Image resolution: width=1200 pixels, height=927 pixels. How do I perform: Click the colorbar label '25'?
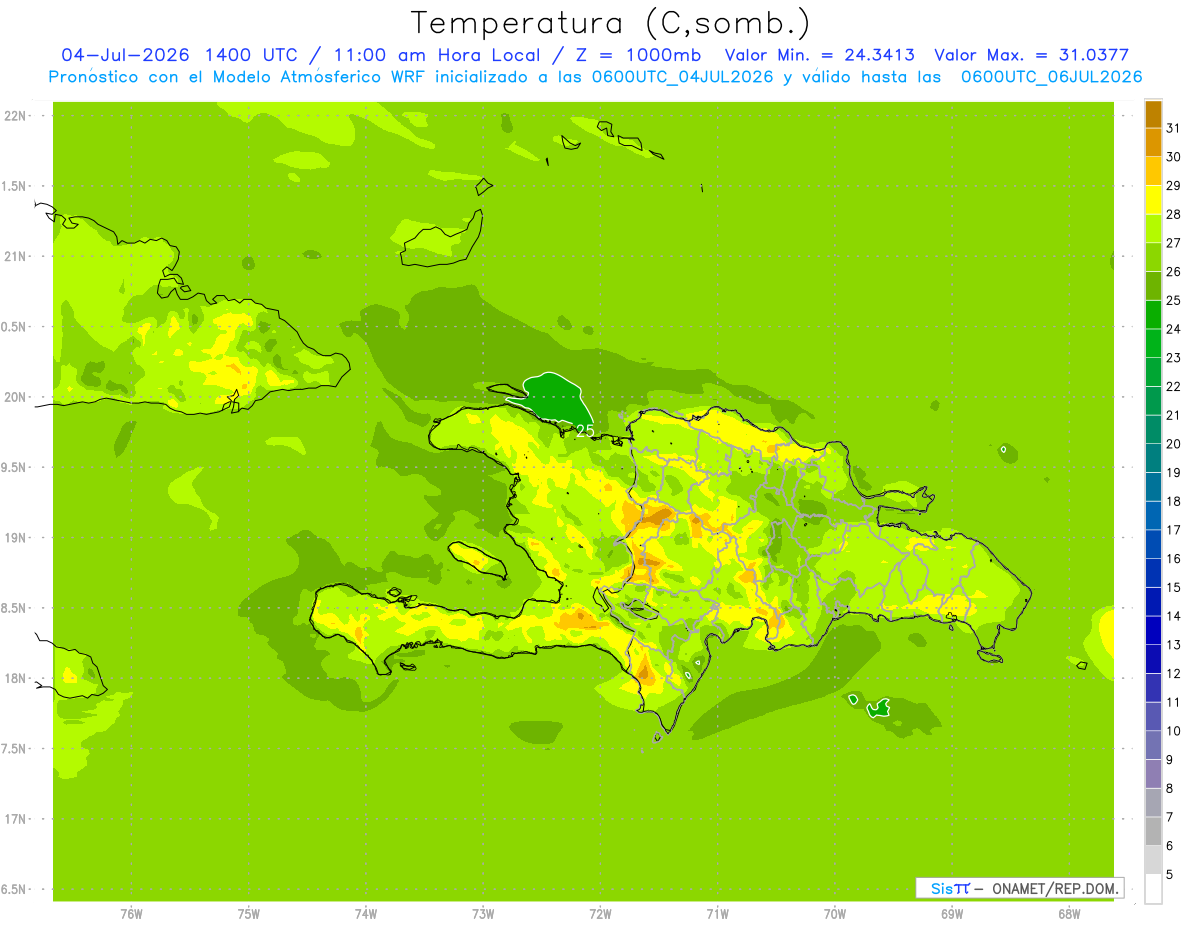click(x=1173, y=300)
